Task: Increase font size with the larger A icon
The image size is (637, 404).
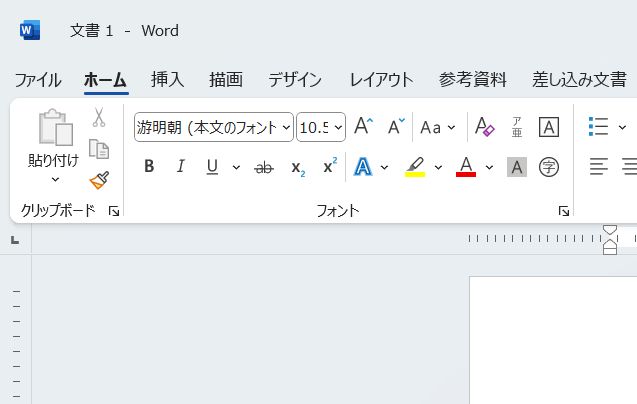Action: tap(363, 126)
